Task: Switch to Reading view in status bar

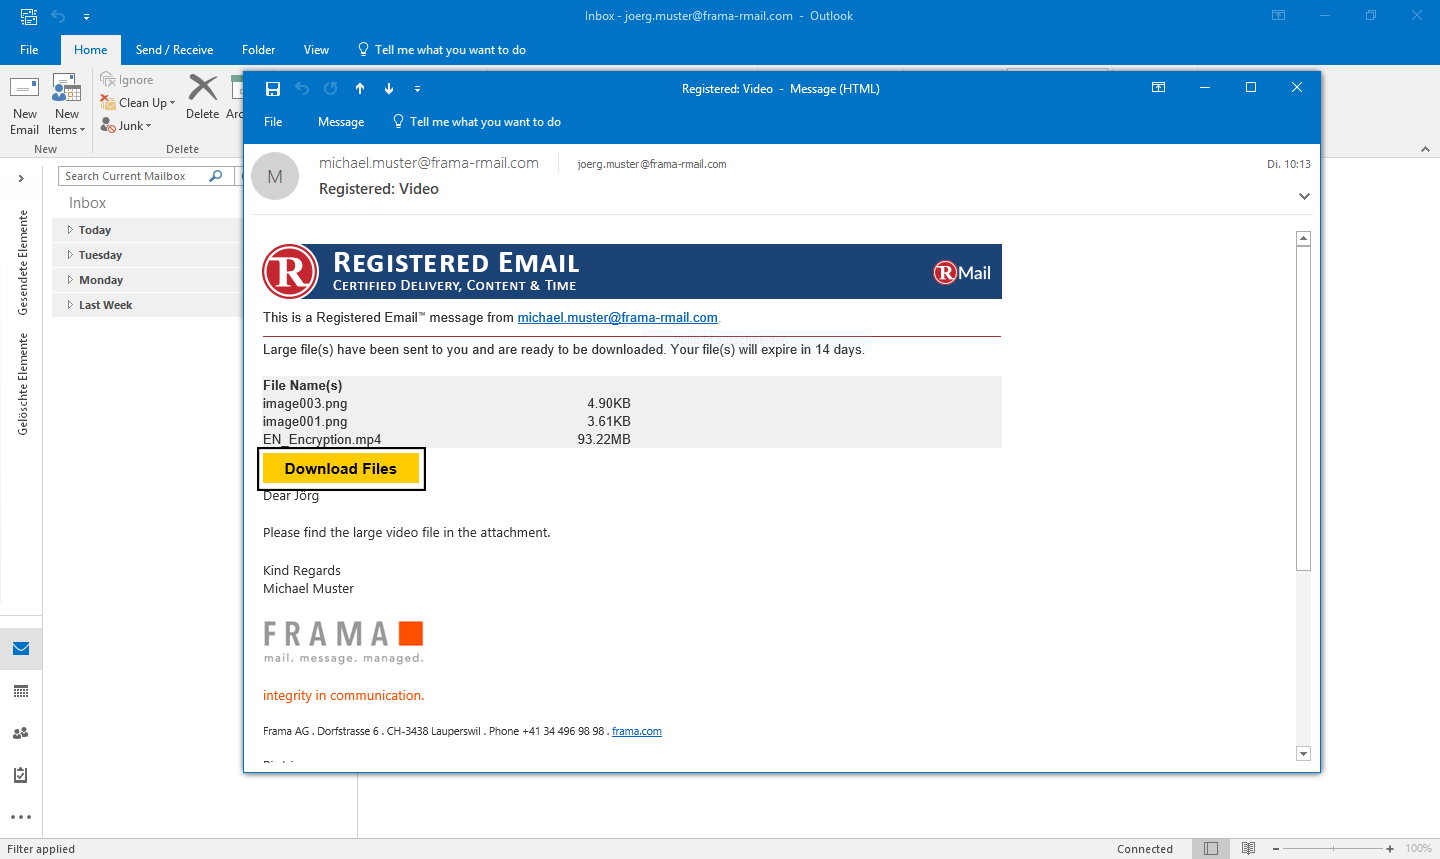Action: pyautogui.click(x=1248, y=848)
